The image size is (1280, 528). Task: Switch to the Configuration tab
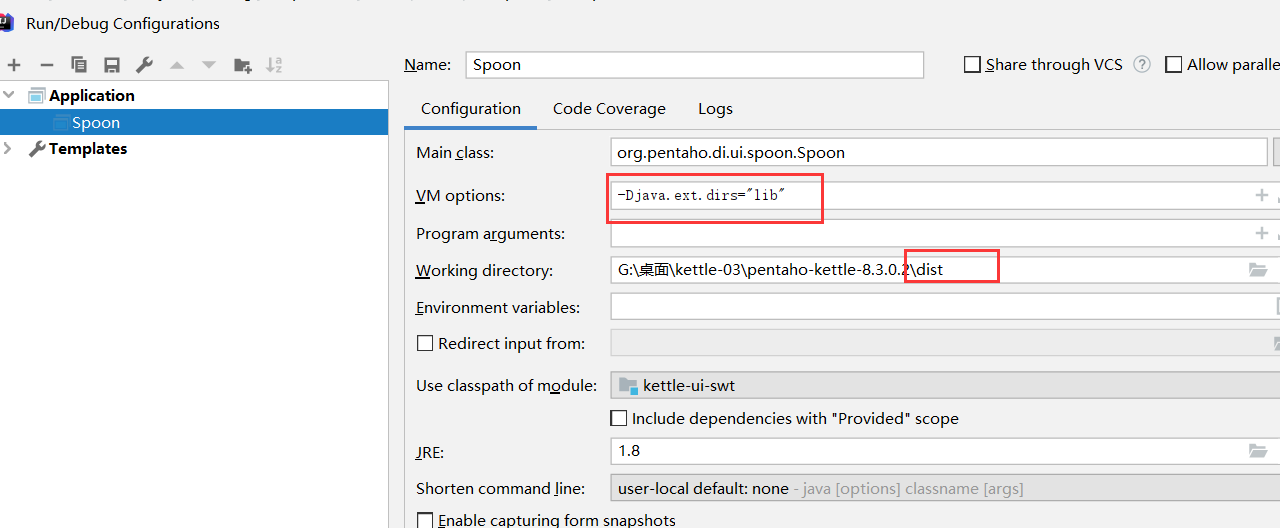(471, 109)
